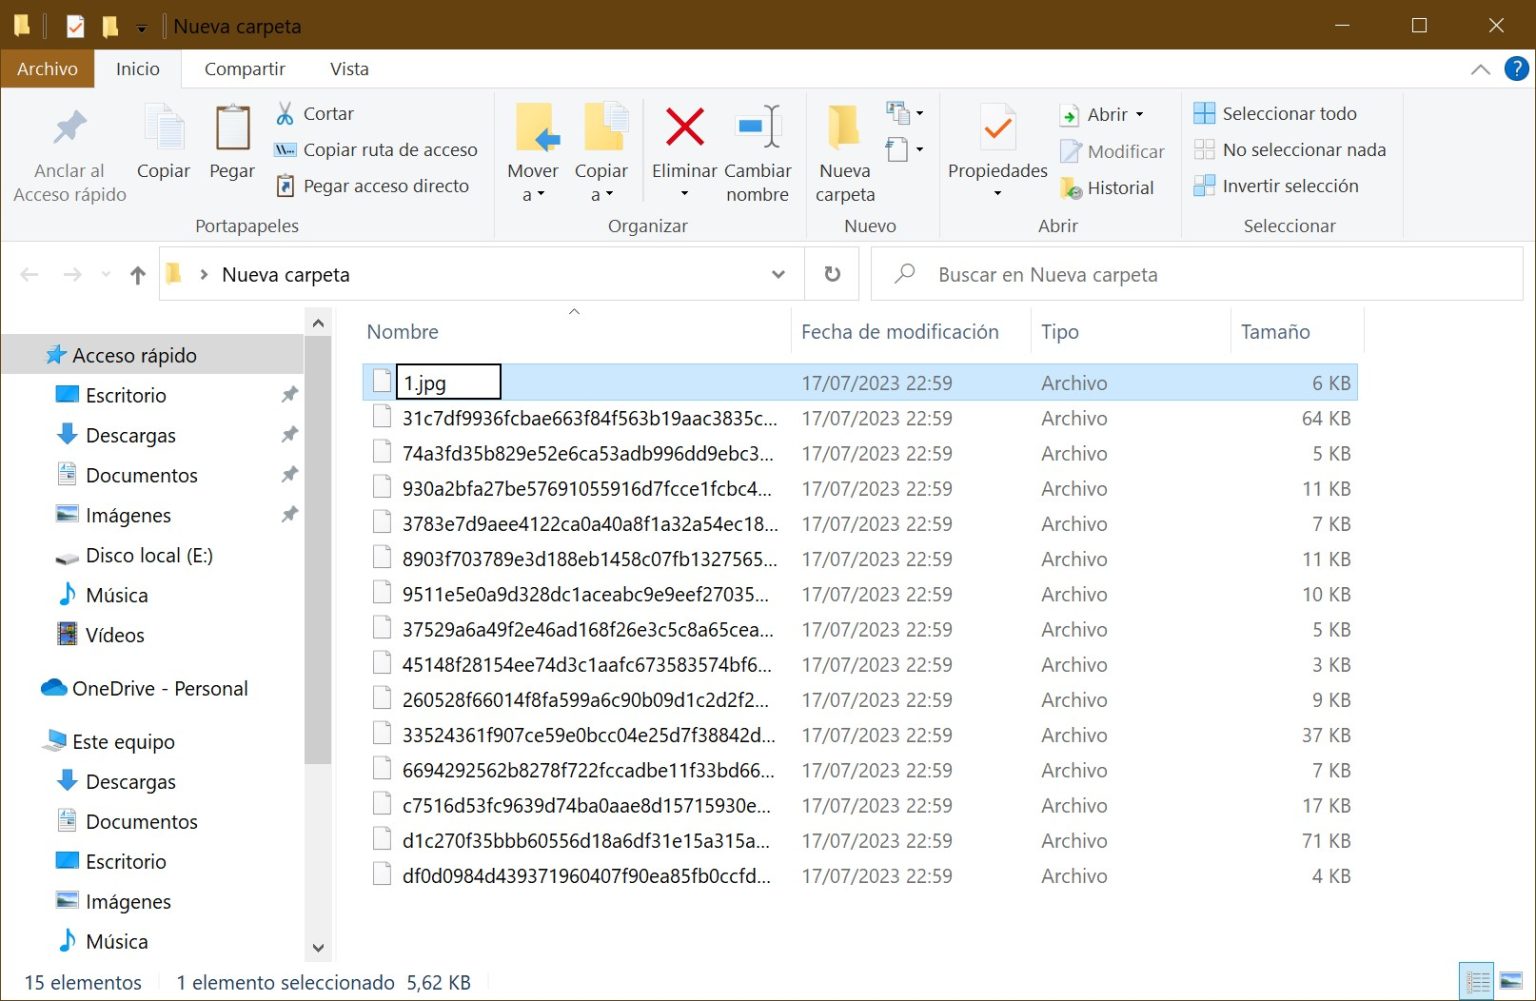The height and width of the screenshot is (1001, 1536).
Task: Refresh the folder with the refresh icon
Action: (x=831, y=274)
